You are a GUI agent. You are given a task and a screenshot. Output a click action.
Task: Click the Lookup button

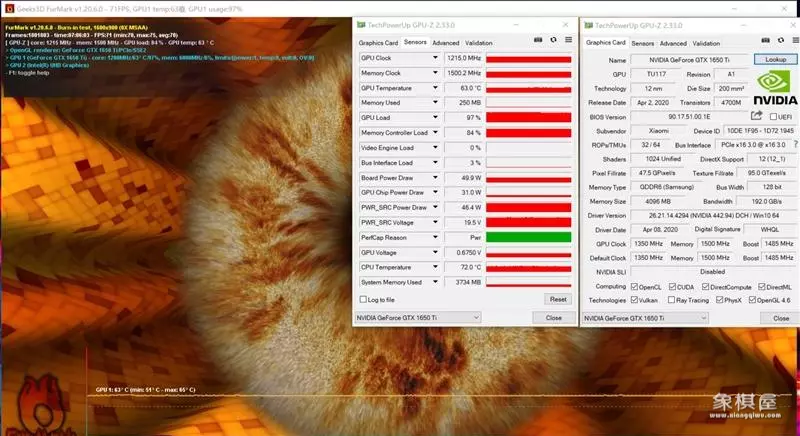pos(774,60)
